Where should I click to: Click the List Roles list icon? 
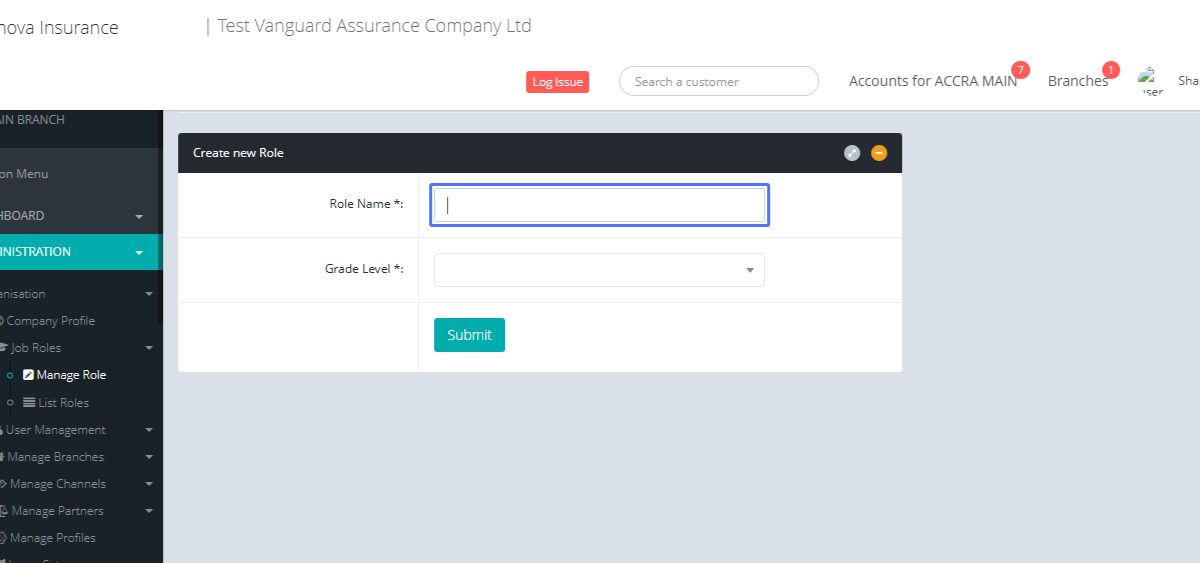(x=29, y=402)
